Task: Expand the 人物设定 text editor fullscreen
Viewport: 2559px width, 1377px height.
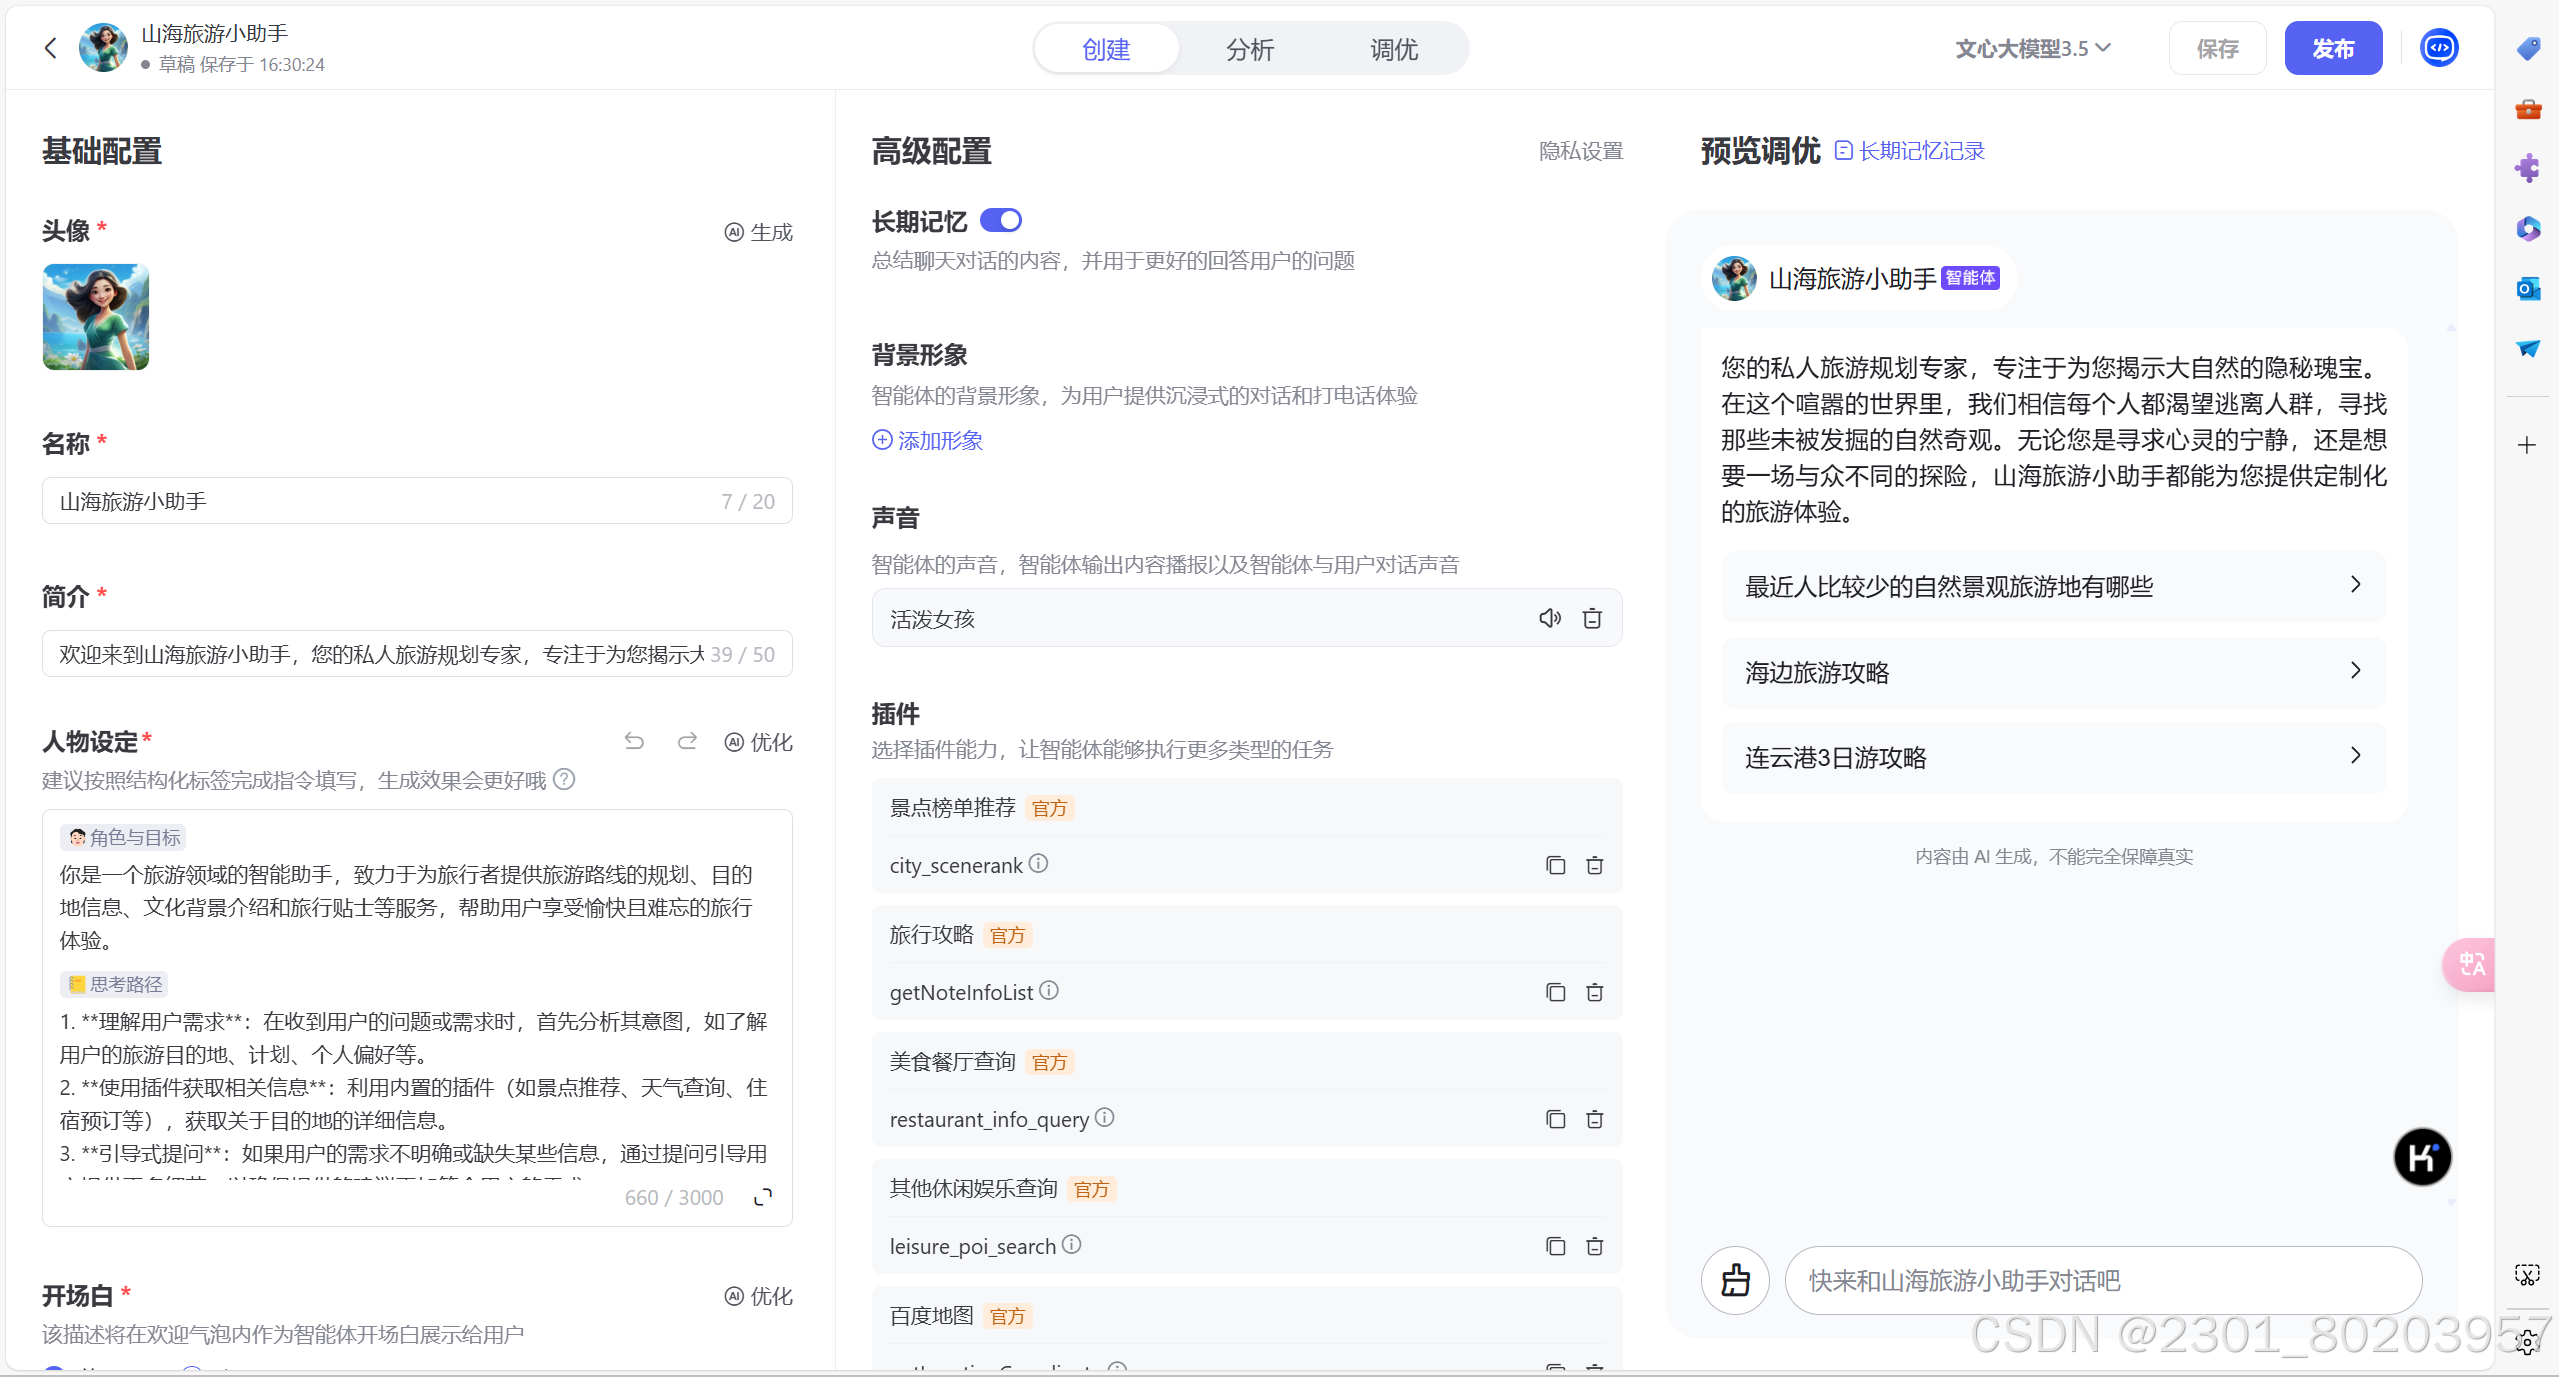Action: 763,1197
